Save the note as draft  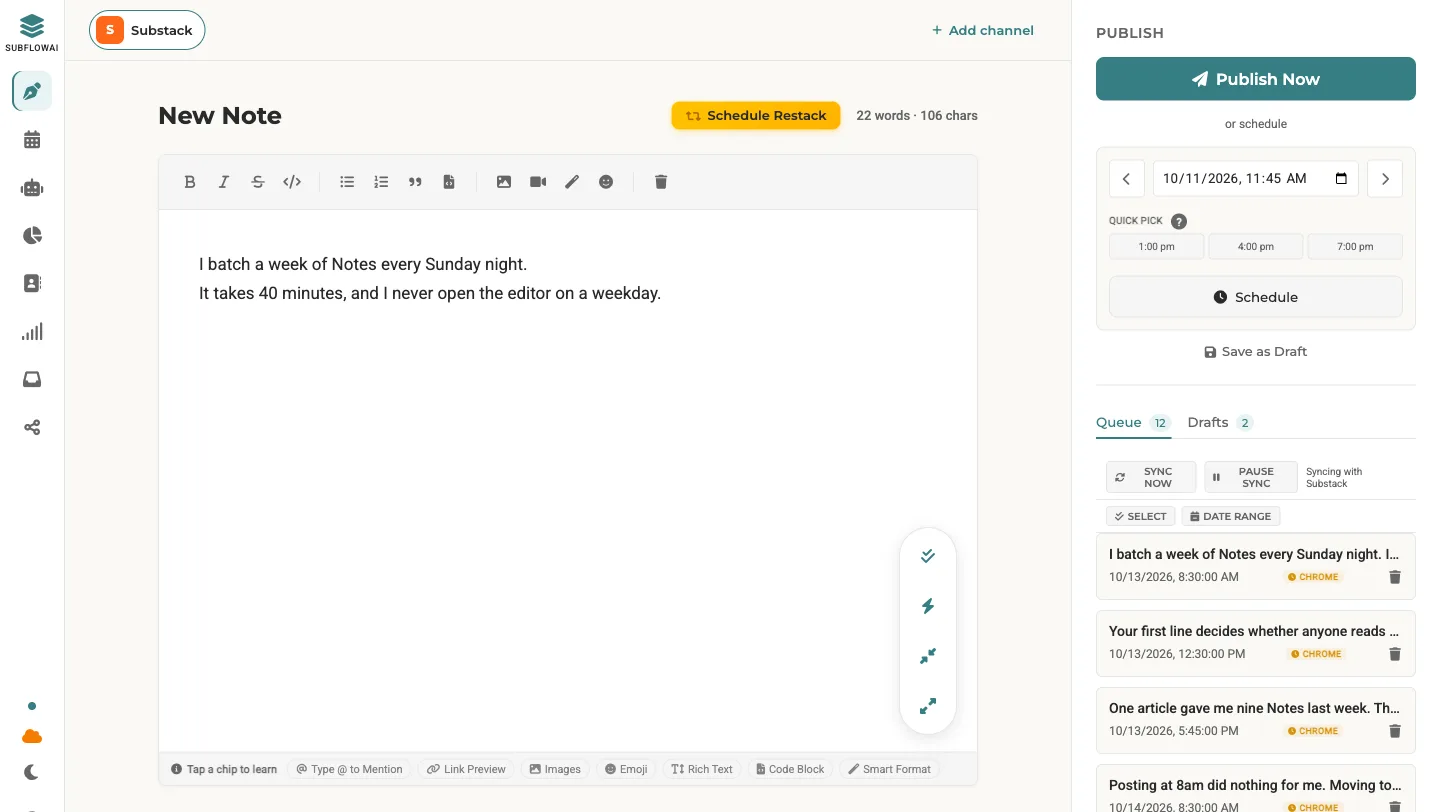[1256, 351]
